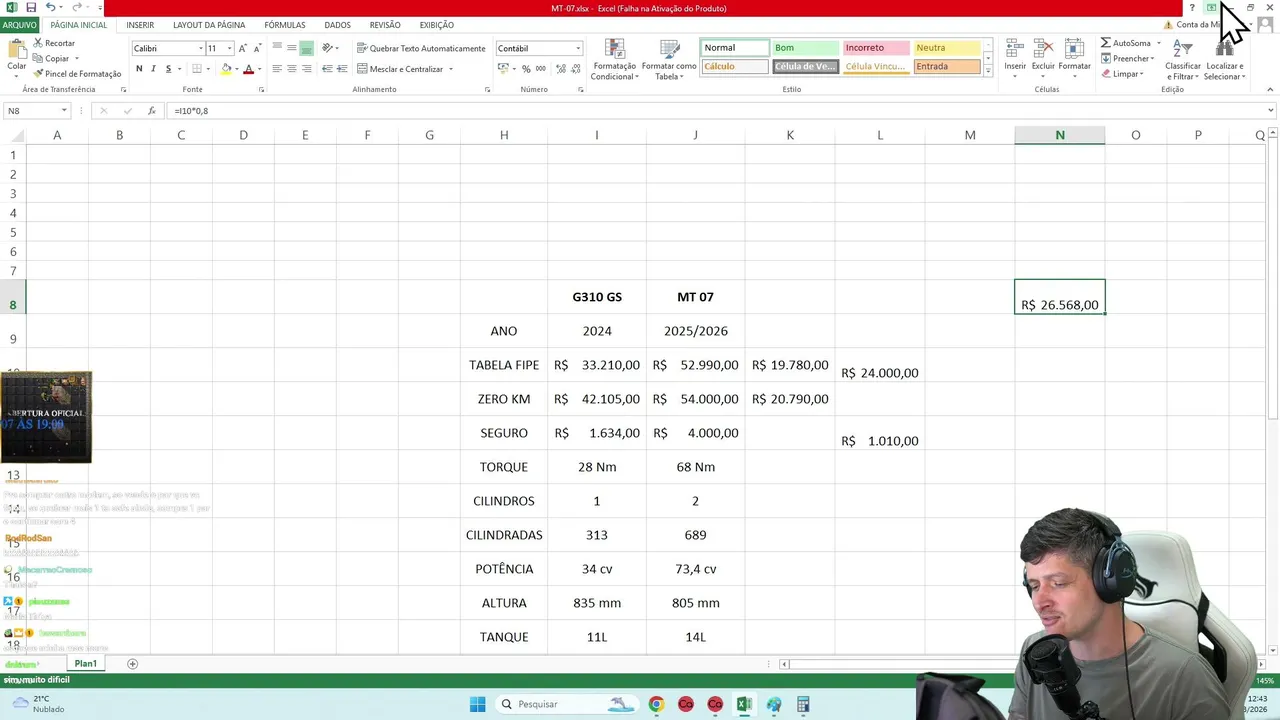Viewport: 1280px width, 720px height.
Task: Open Formatação Condicional menu
Action: 614,60
